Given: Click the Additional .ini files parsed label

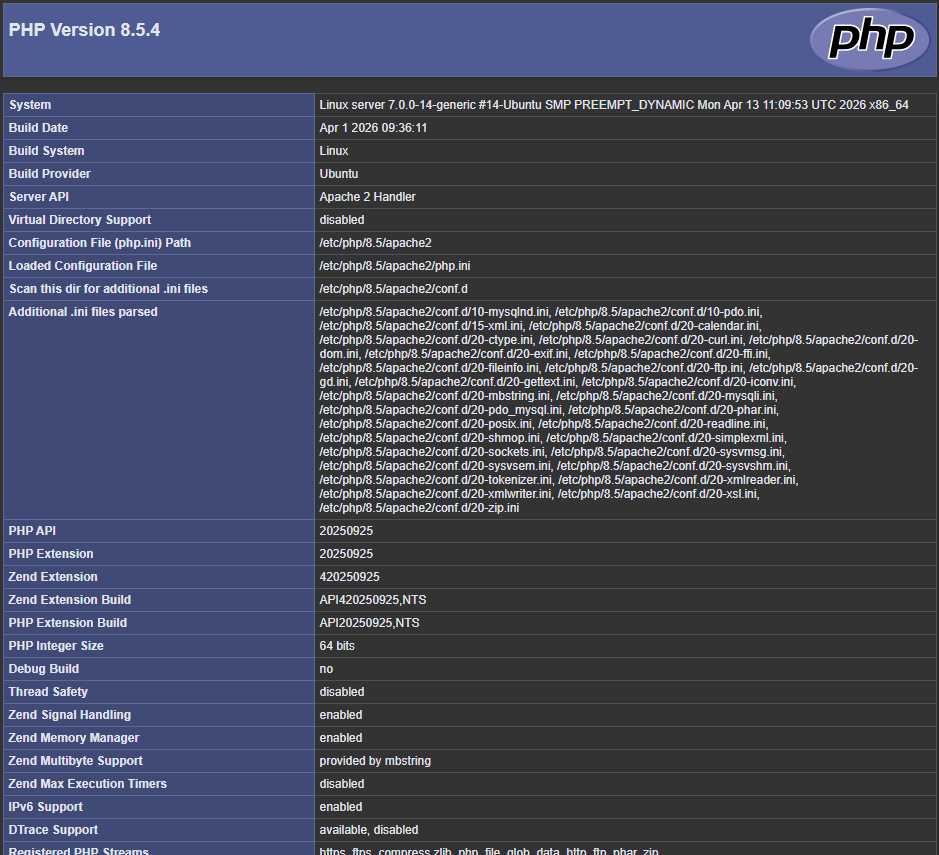Looking at the screenshot, I should coord(83,312).
